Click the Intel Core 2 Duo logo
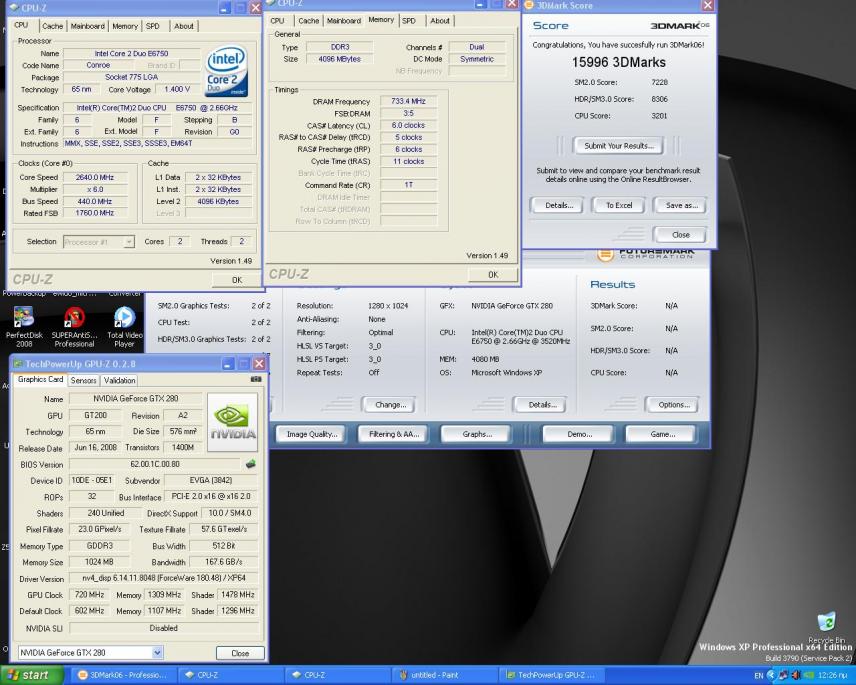This screenshot has height=685, width=856. point(227,72)
